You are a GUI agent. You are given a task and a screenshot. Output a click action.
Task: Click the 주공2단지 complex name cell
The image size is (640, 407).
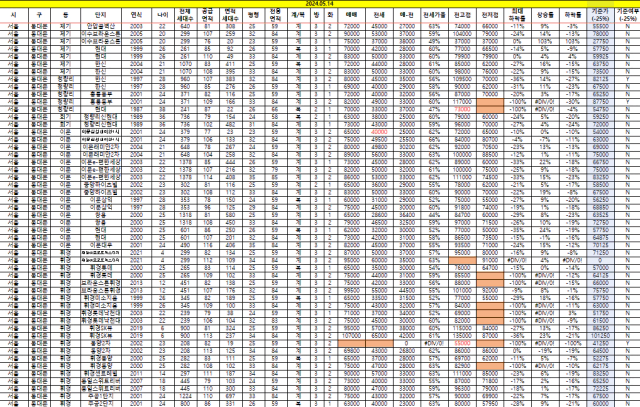(x=101, y=403)
